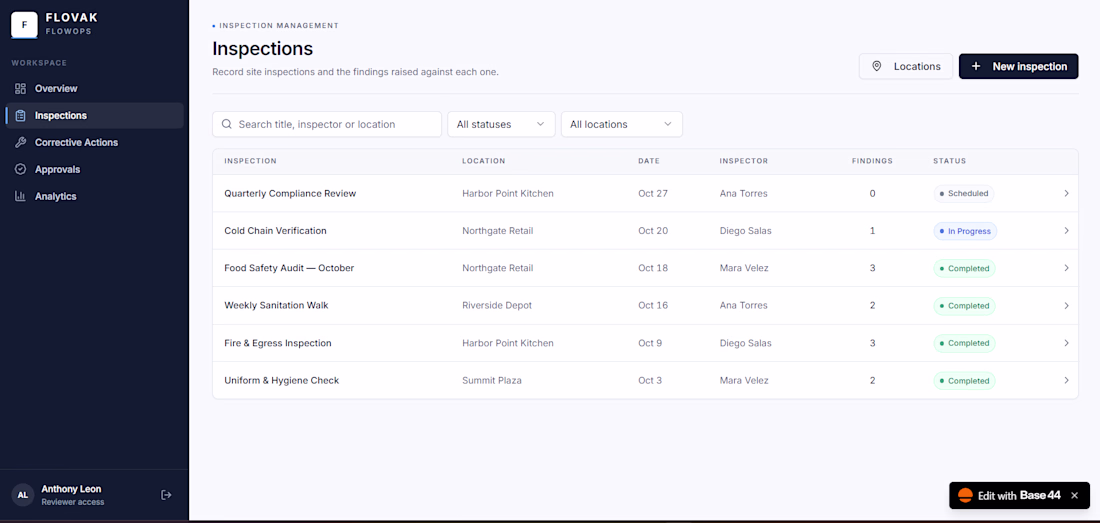Open Analytics in the sidebar
Image resolution: width=1100 pixels, height=523 pixels.
tap(95, 196)
